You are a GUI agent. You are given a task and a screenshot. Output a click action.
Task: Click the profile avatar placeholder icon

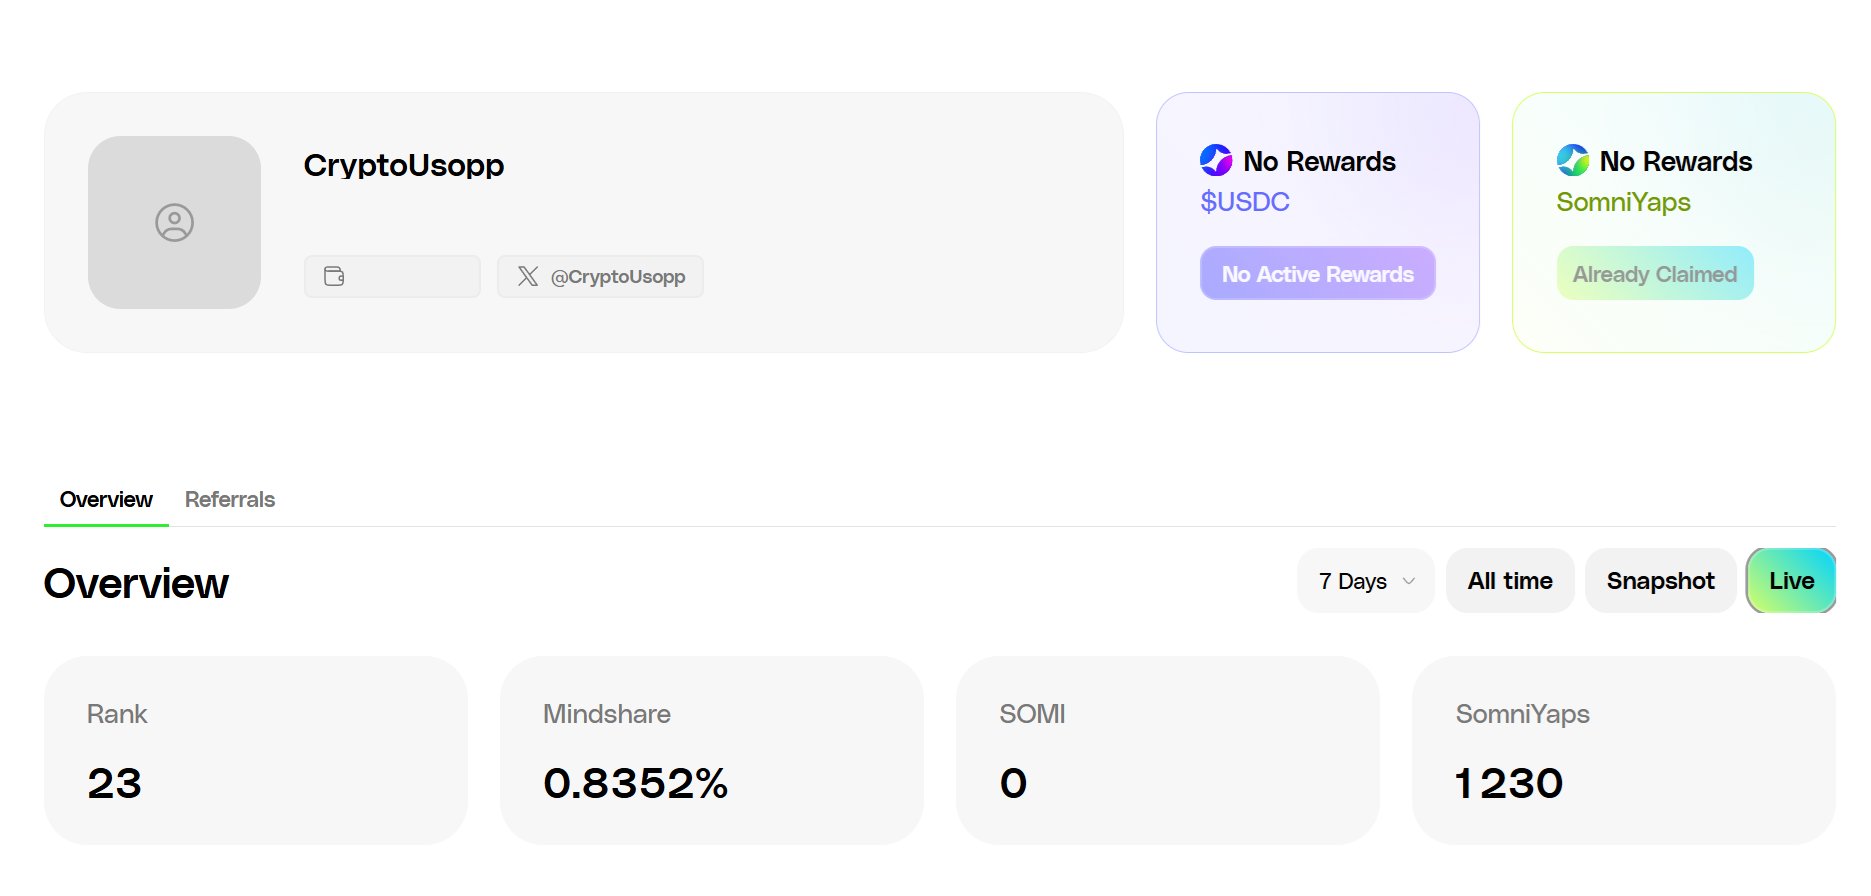174,223
